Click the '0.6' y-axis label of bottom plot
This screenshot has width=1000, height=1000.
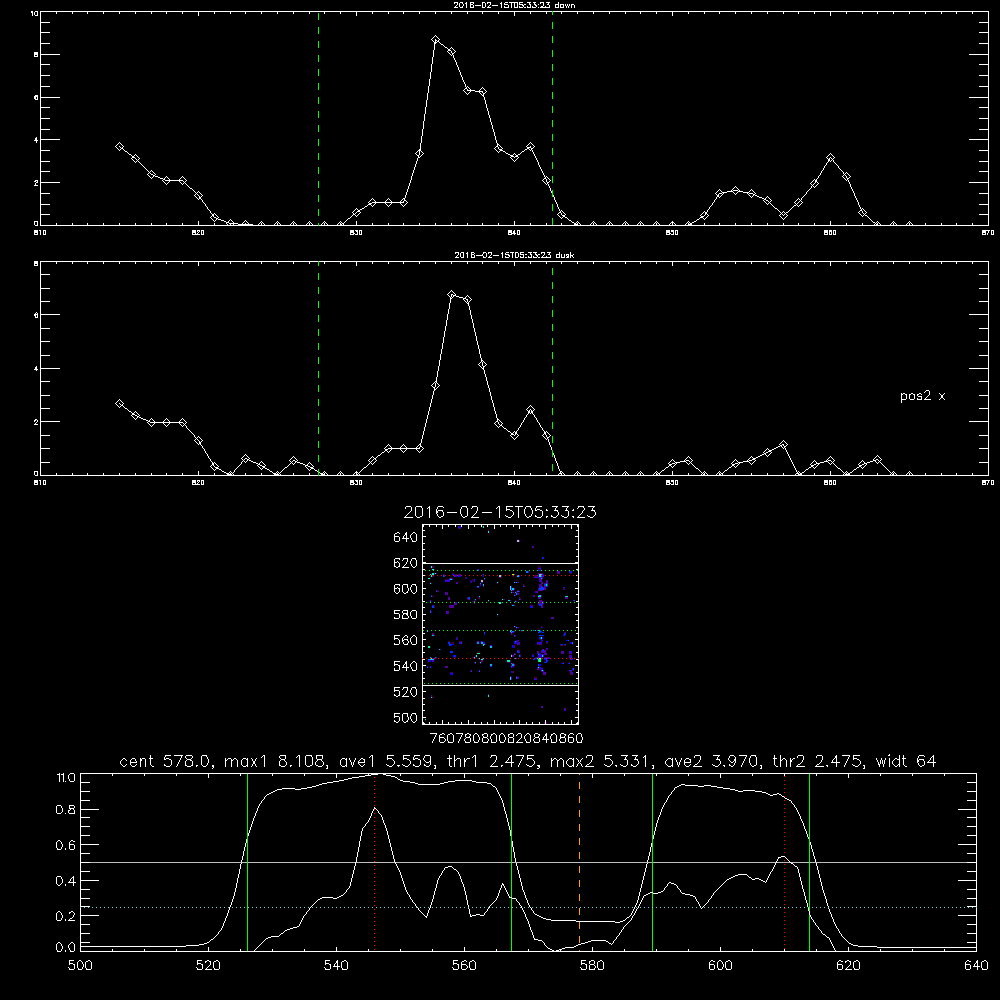coord(66,845)
